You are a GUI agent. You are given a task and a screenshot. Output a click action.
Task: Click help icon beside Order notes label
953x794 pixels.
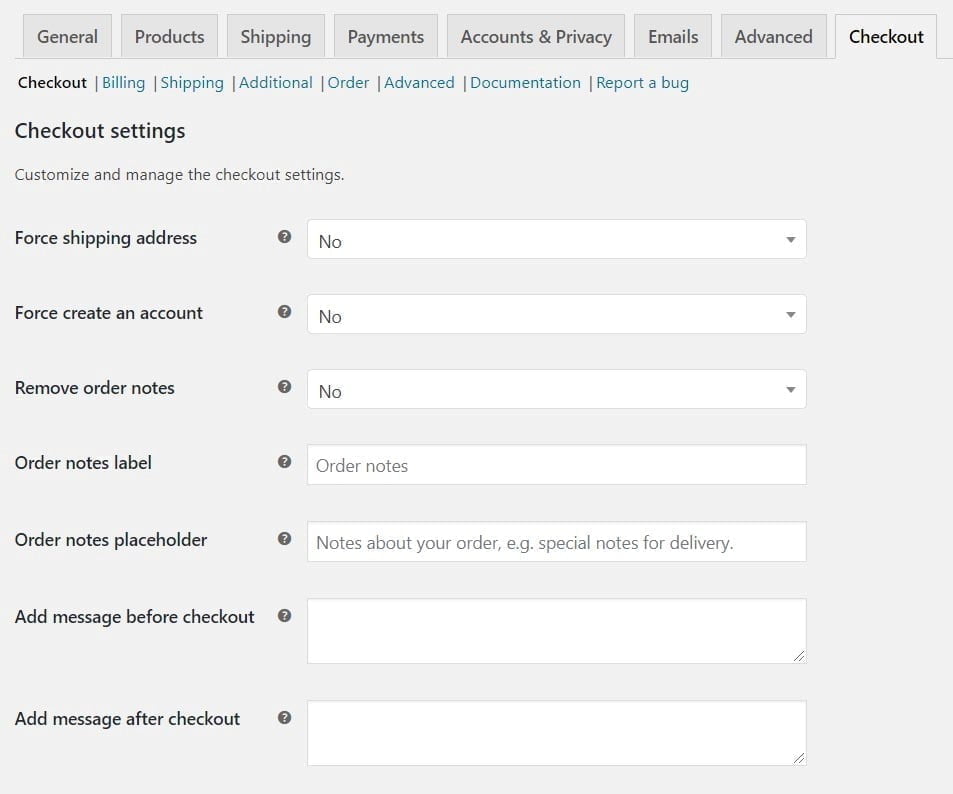[x=284, y=462]
